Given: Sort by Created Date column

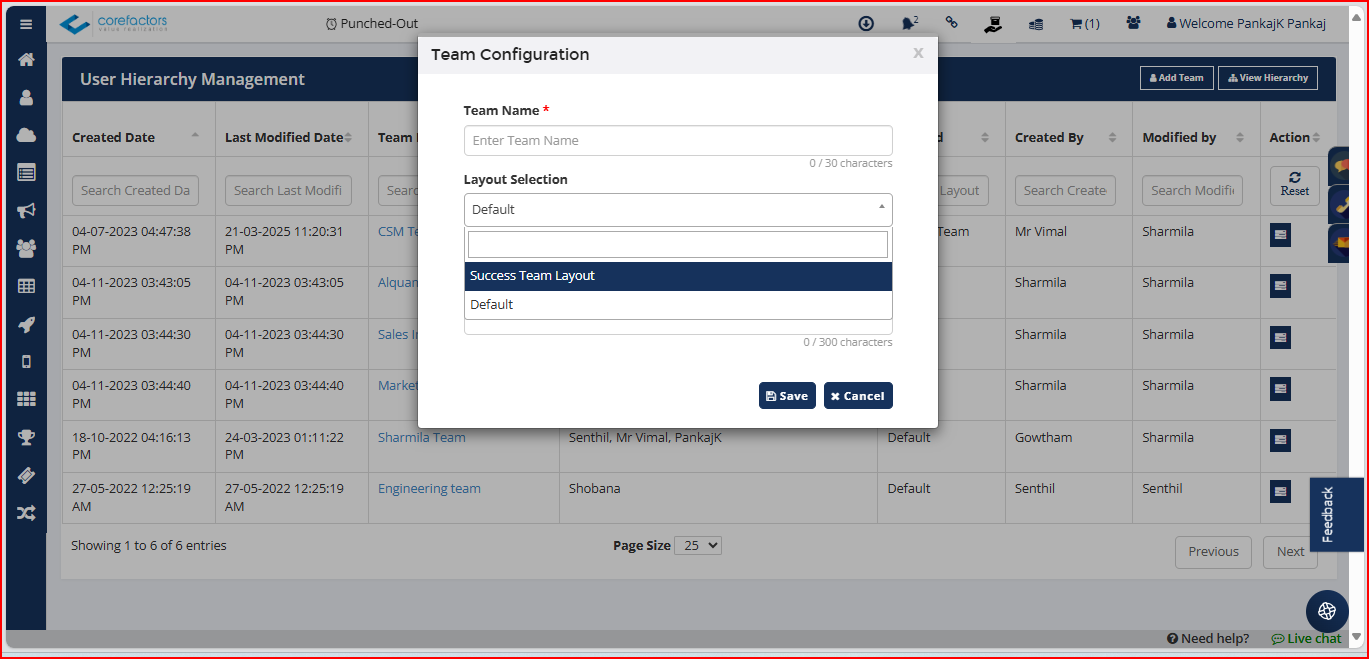Looking at the screenshot, I should (x=138, y=138).
